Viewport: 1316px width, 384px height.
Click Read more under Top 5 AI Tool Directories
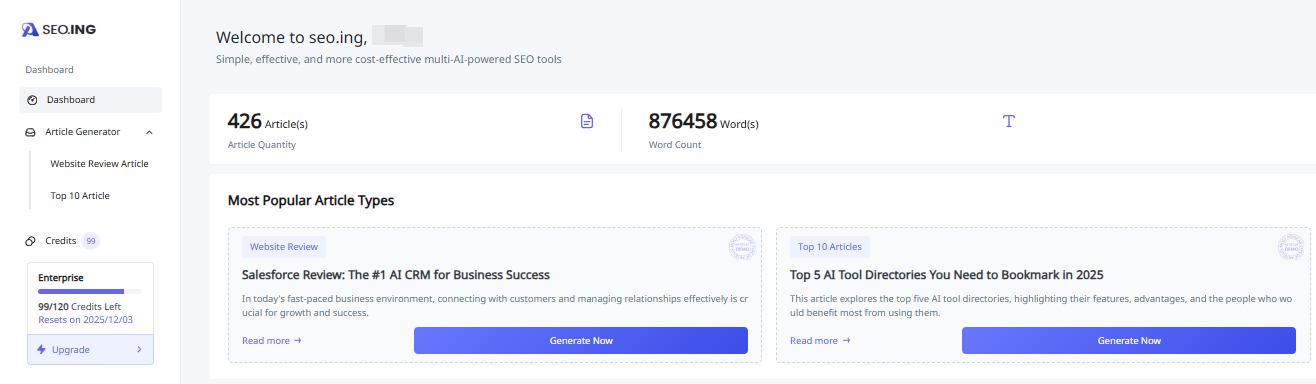click(x=820, y=341)
